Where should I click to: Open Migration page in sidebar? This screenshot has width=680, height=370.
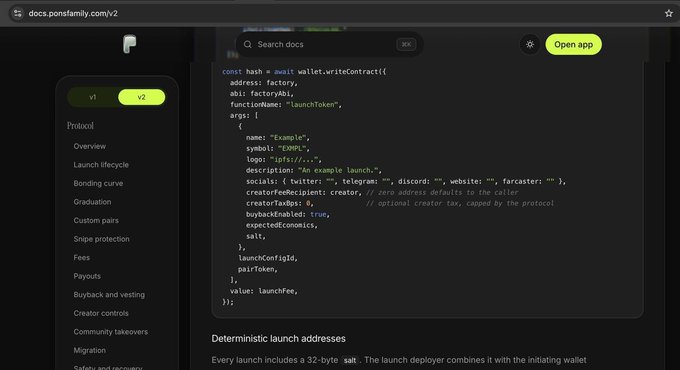(x=89, y=350)
